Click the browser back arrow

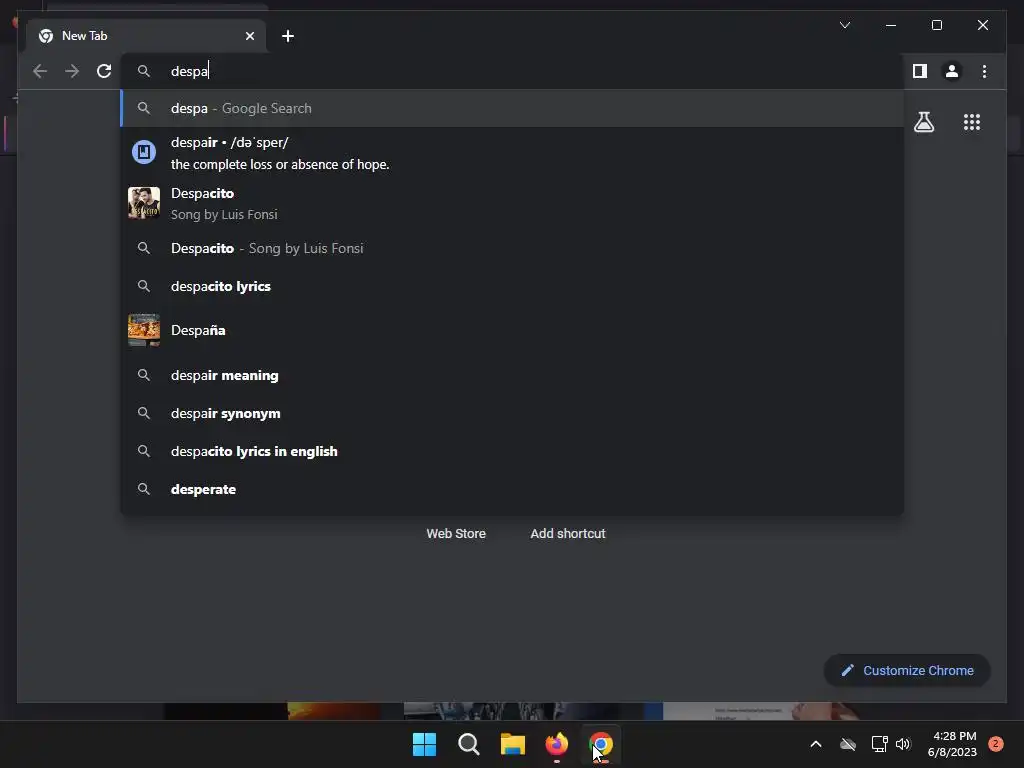coord(40,71)
